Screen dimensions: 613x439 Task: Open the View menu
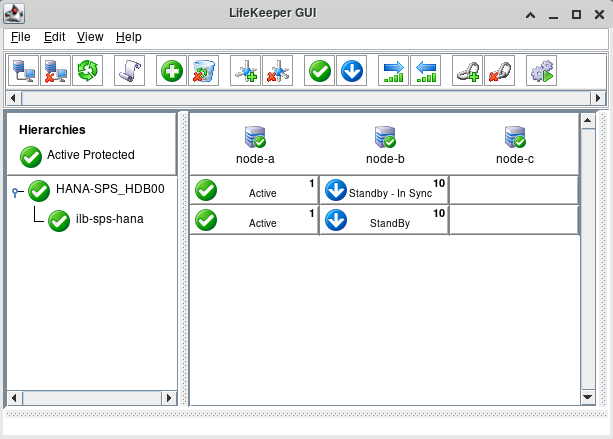point(90,37)
